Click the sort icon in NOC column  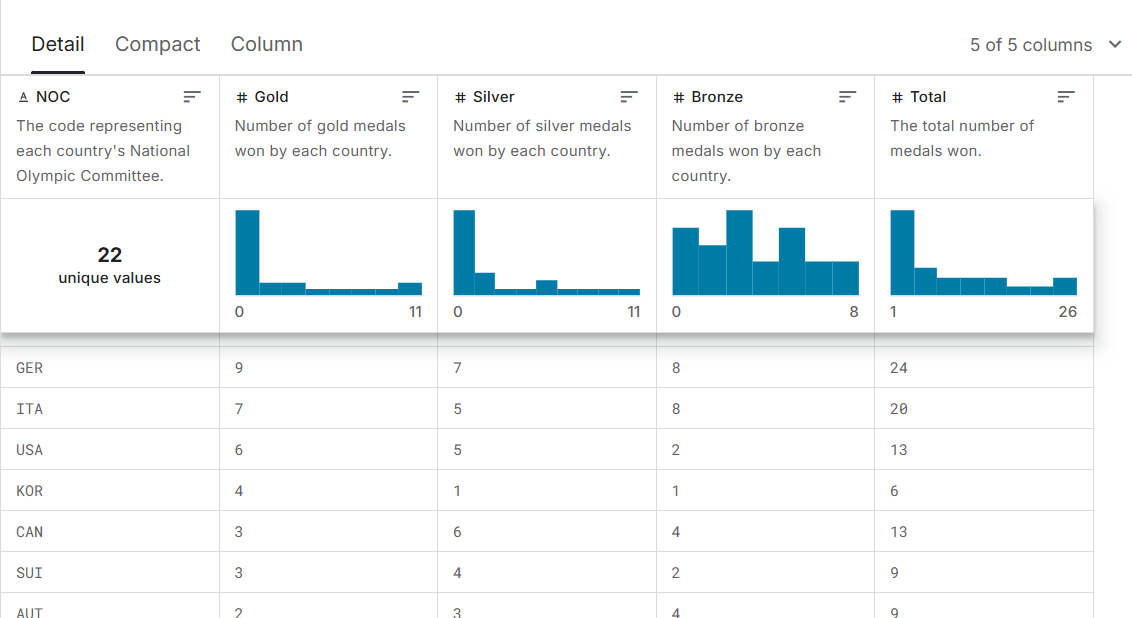pos(192,97)
